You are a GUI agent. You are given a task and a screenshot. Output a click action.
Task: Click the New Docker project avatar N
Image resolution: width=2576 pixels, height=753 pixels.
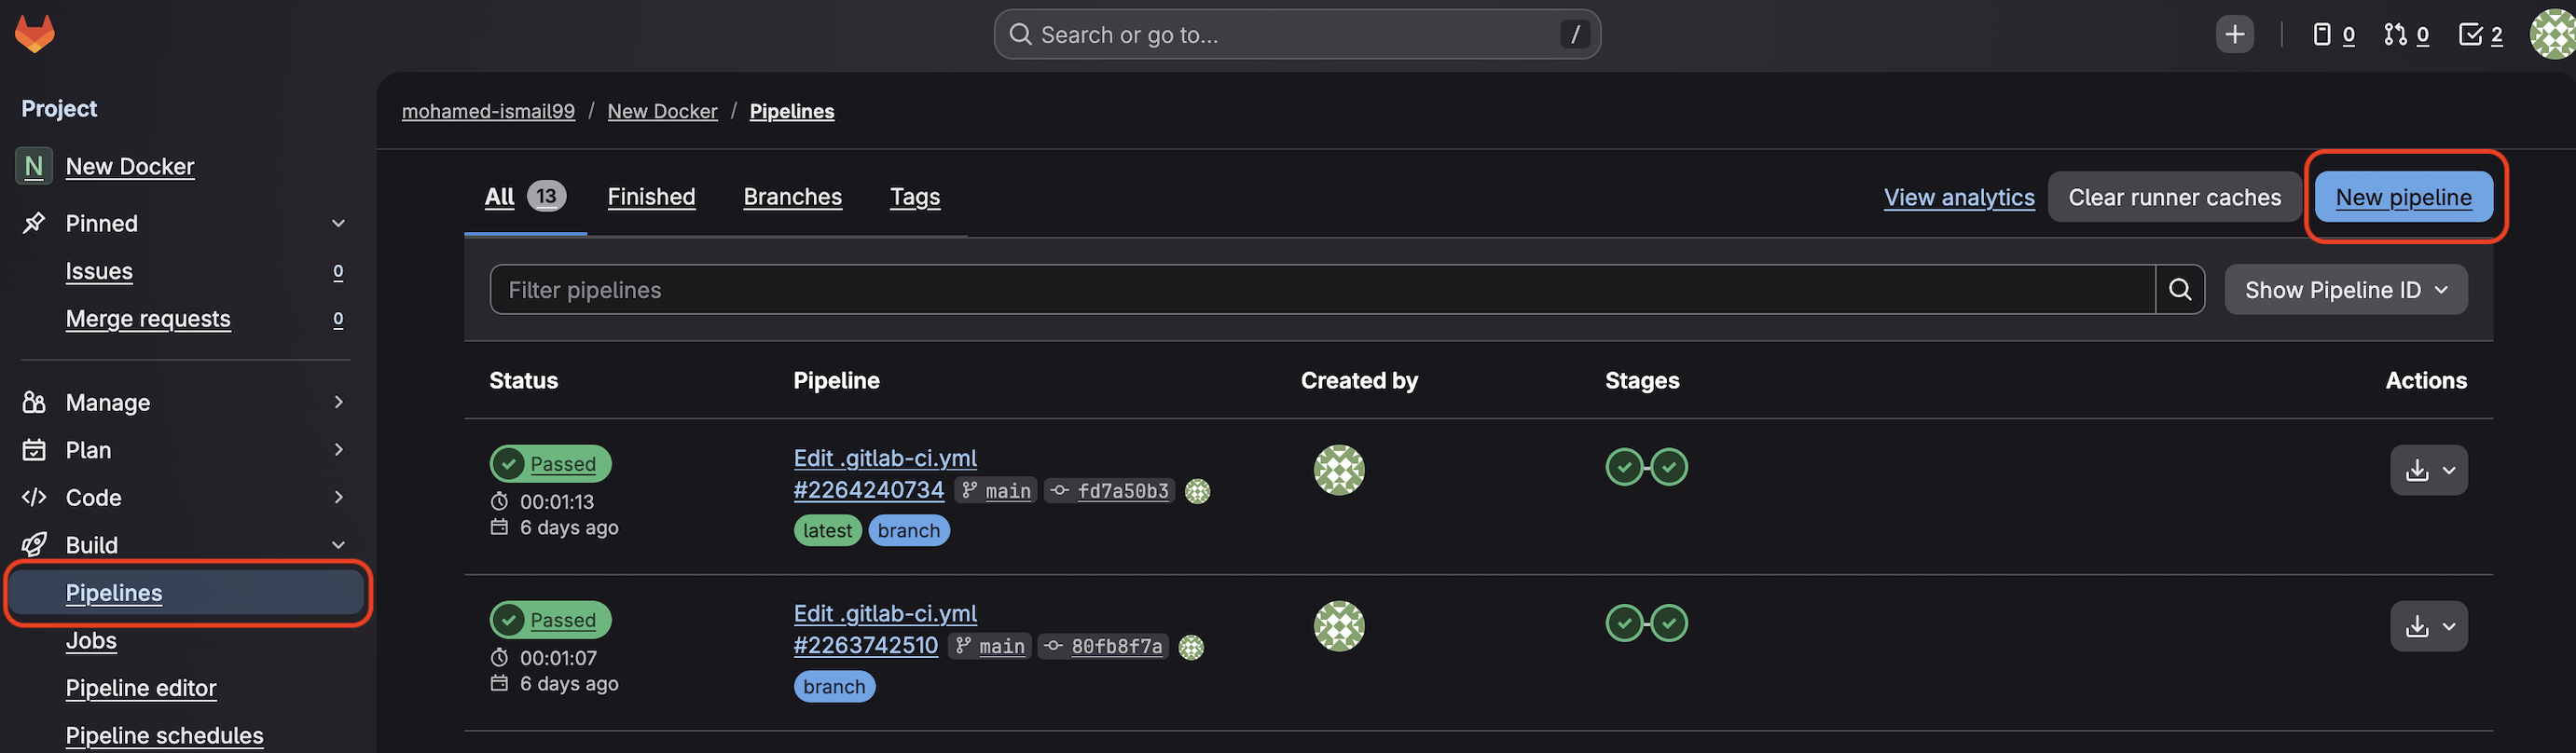34,166
